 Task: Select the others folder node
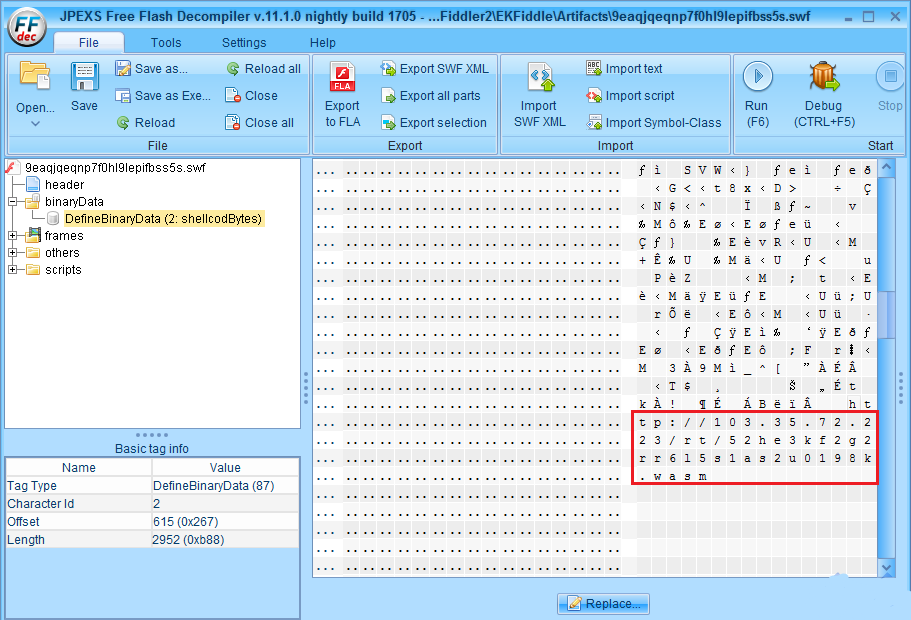point(62,253)
